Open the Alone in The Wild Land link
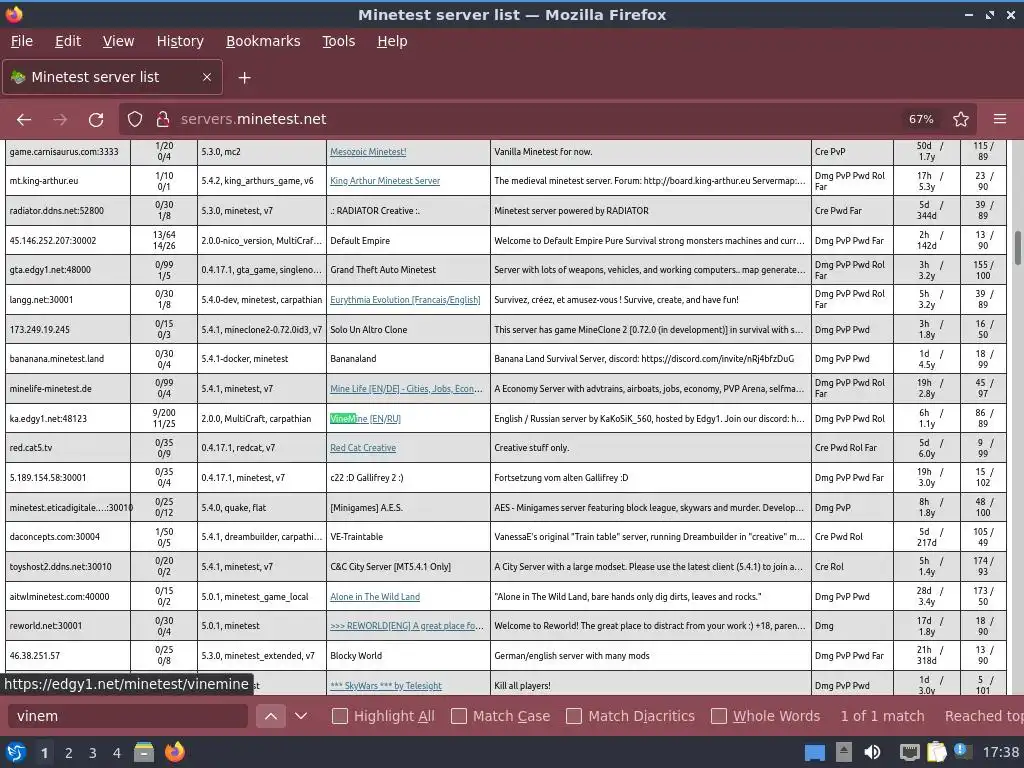This screenshot has height=768, width=1024. pos(375,597)
